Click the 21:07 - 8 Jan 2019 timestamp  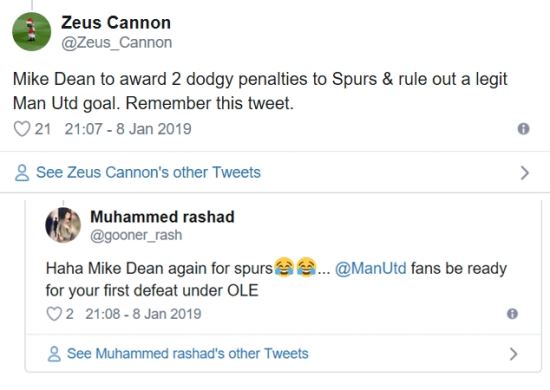pyautogui.click(x=128, y=129)
